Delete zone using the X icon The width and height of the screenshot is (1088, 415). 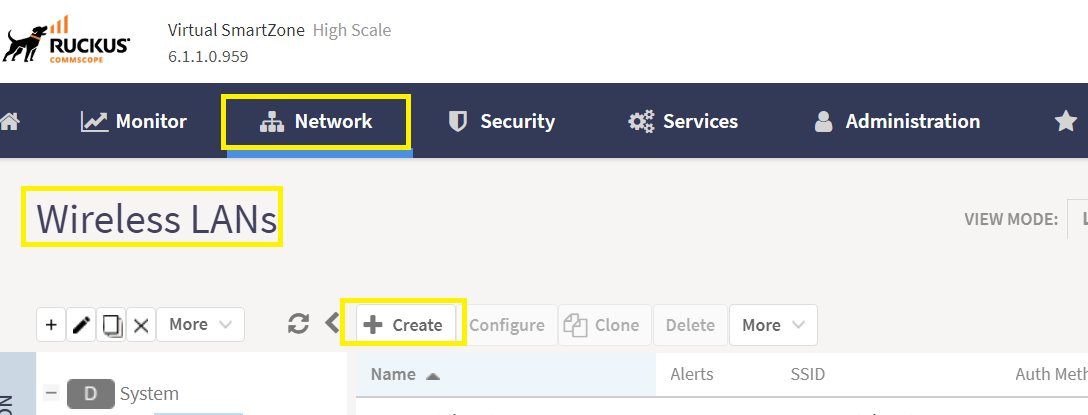[141, 325]
